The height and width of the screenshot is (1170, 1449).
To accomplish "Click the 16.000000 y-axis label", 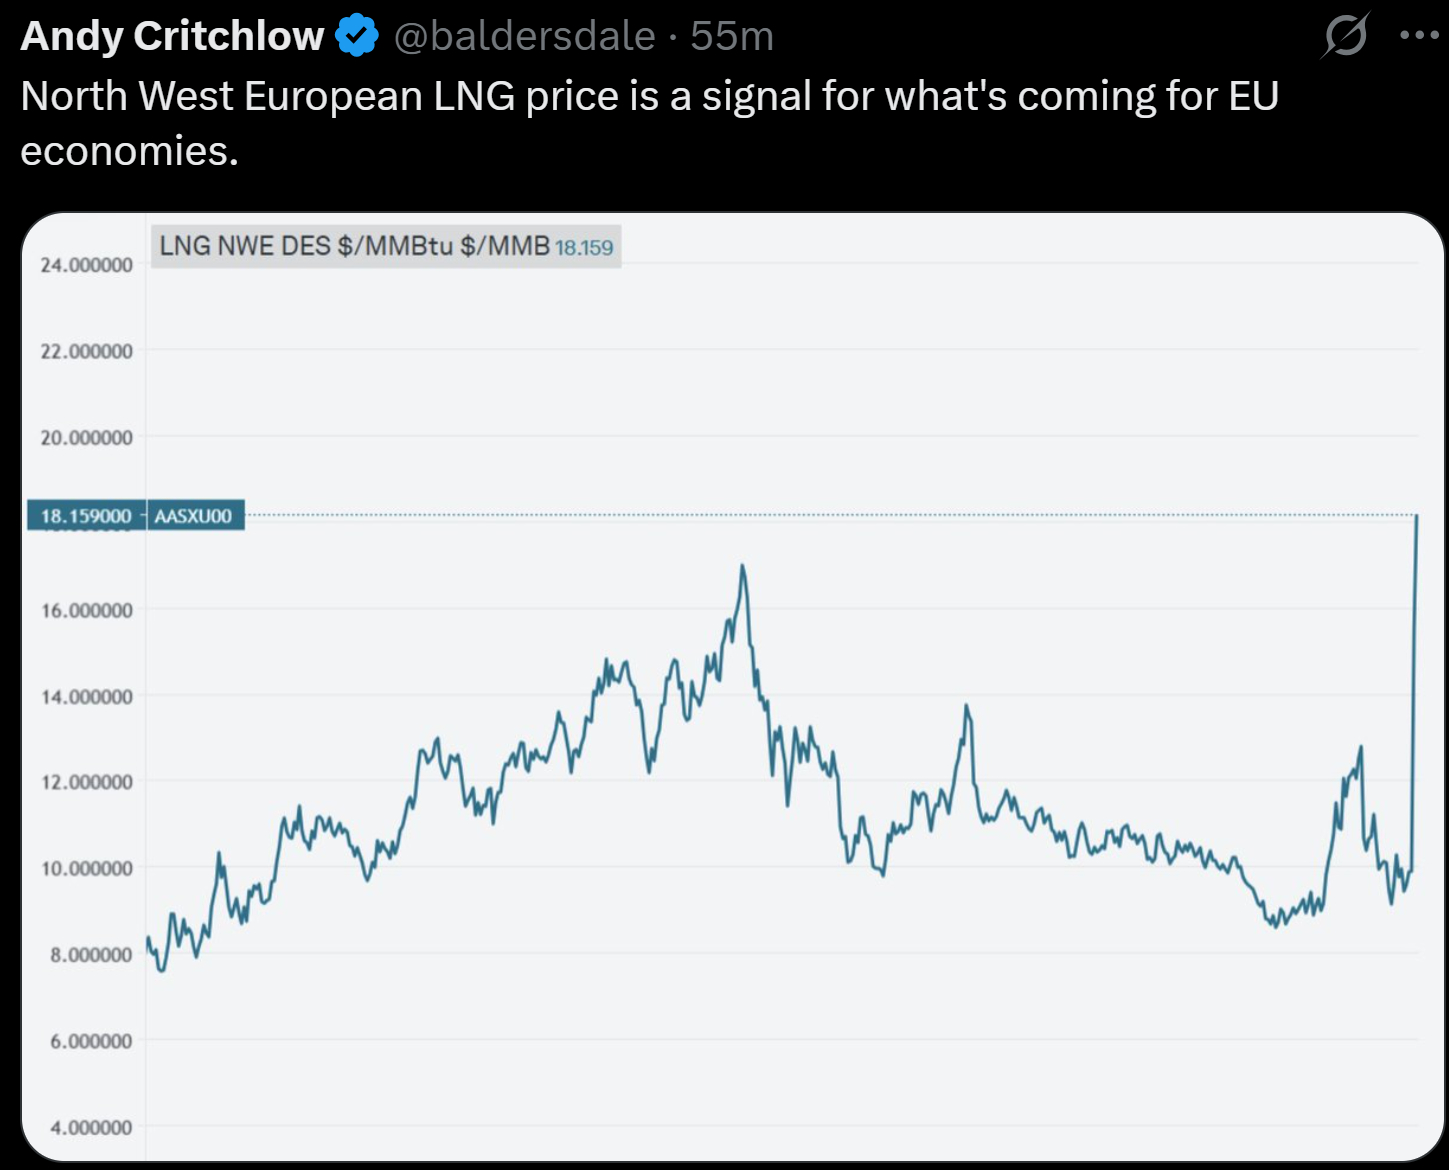I will pos(86,610).
